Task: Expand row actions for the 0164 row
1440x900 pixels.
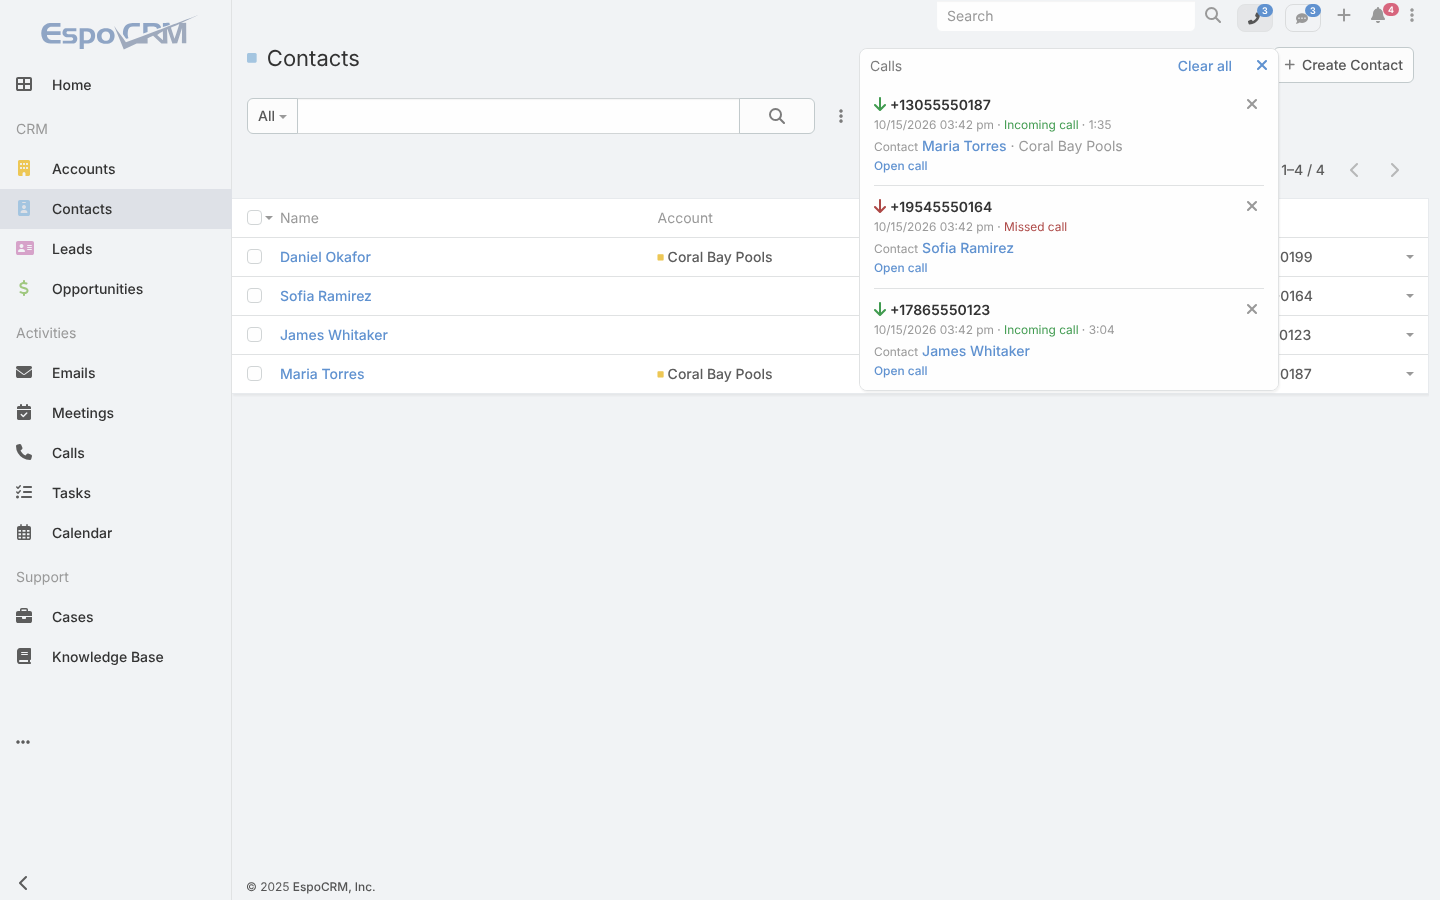Action: pyautogui.click(x=1410, y=296)
